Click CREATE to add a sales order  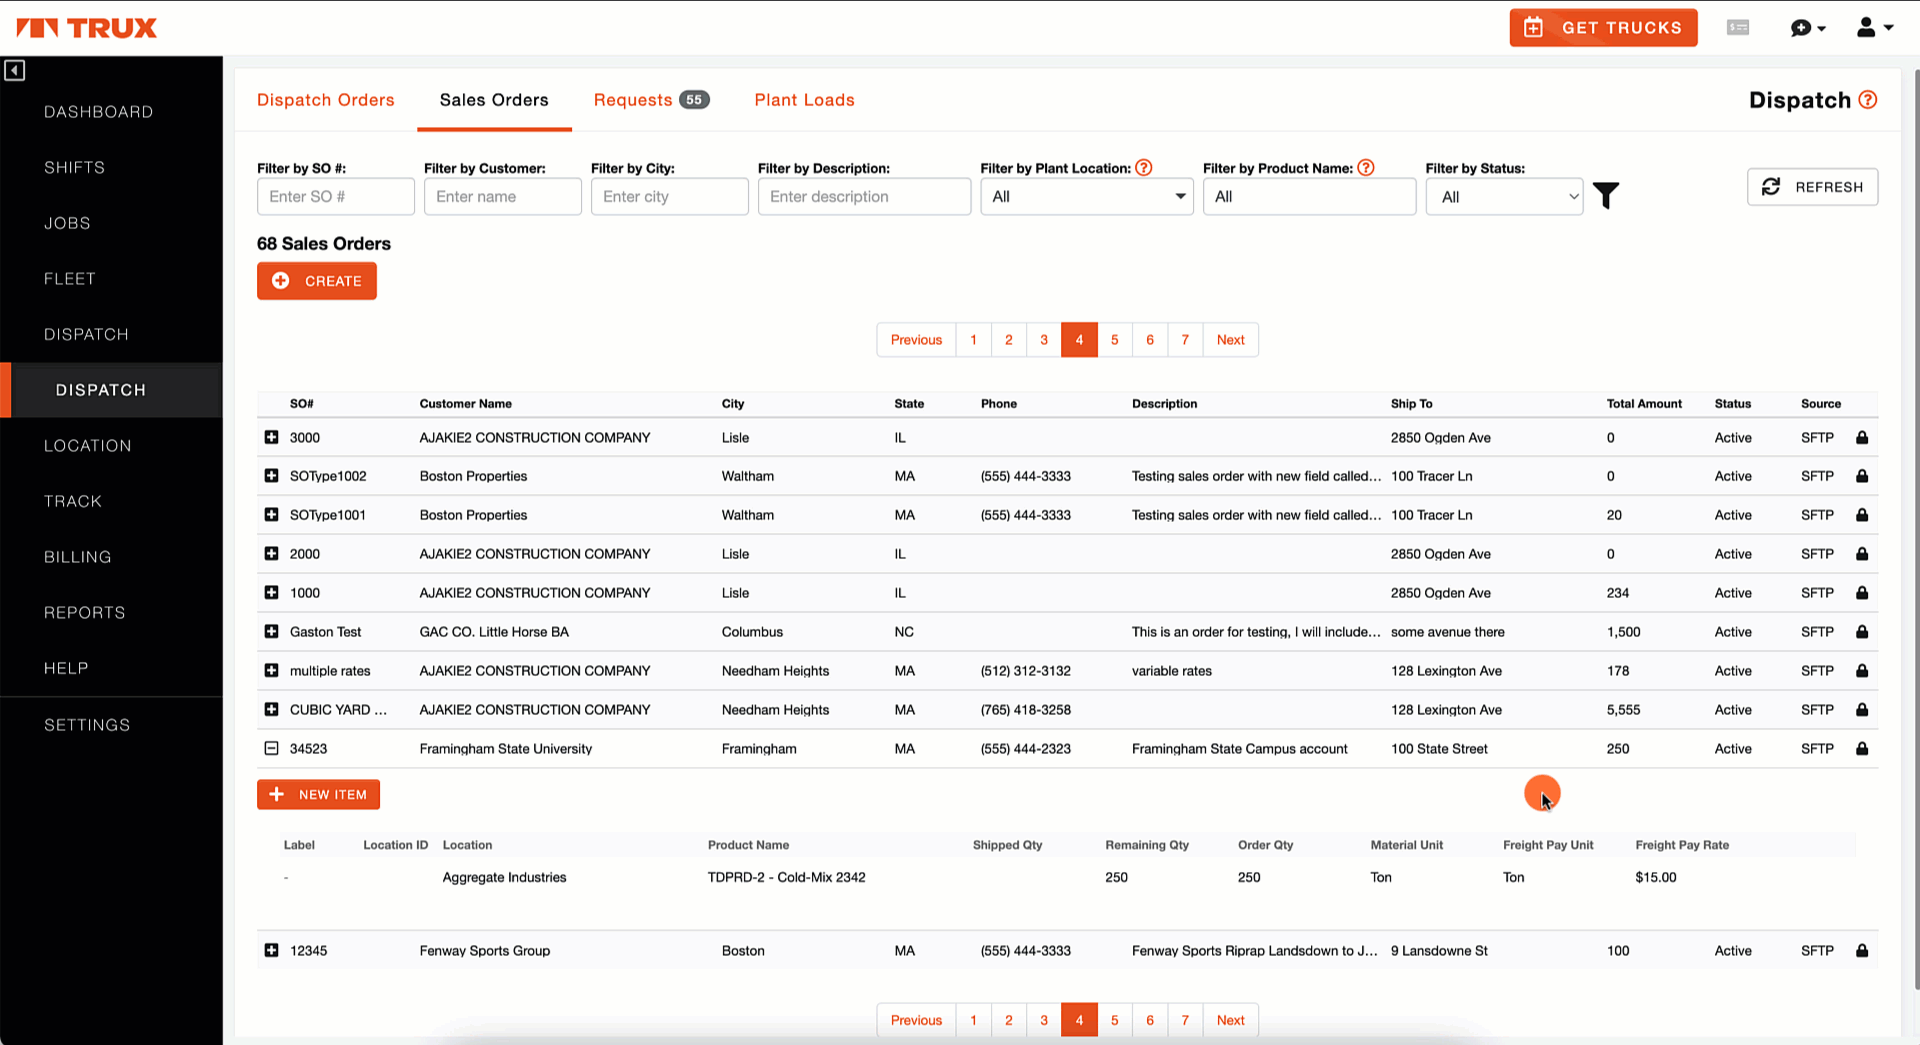317,281
